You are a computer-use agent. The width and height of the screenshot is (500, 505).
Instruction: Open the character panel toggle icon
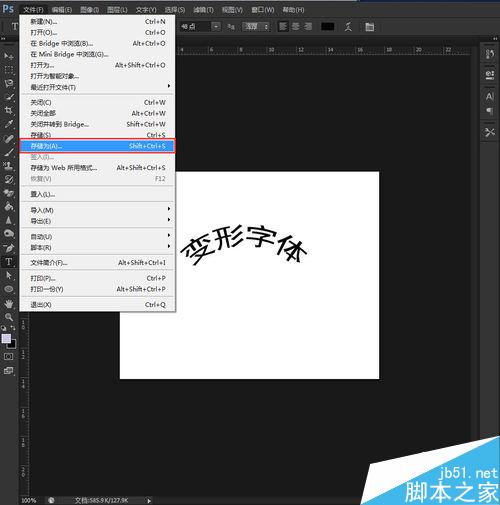pyautogui.click(x=369, y=27)
